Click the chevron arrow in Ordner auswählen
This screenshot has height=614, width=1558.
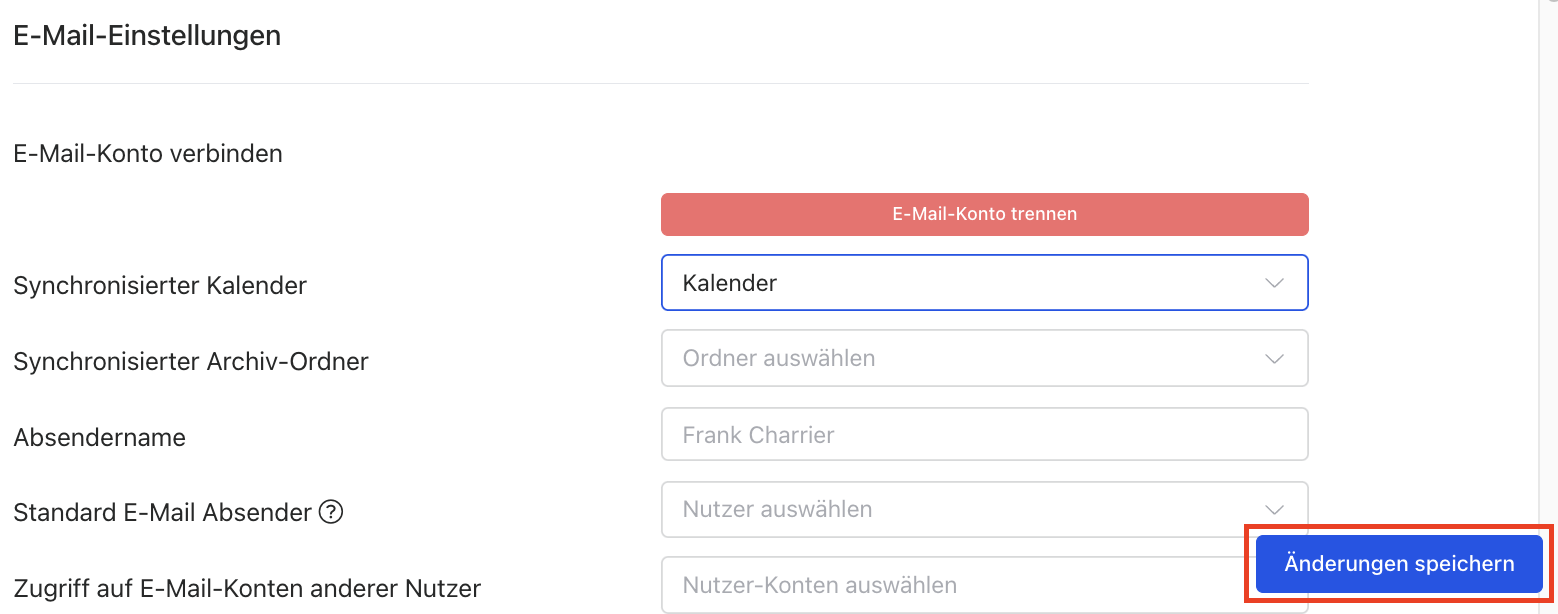[x=1274, y=358]
